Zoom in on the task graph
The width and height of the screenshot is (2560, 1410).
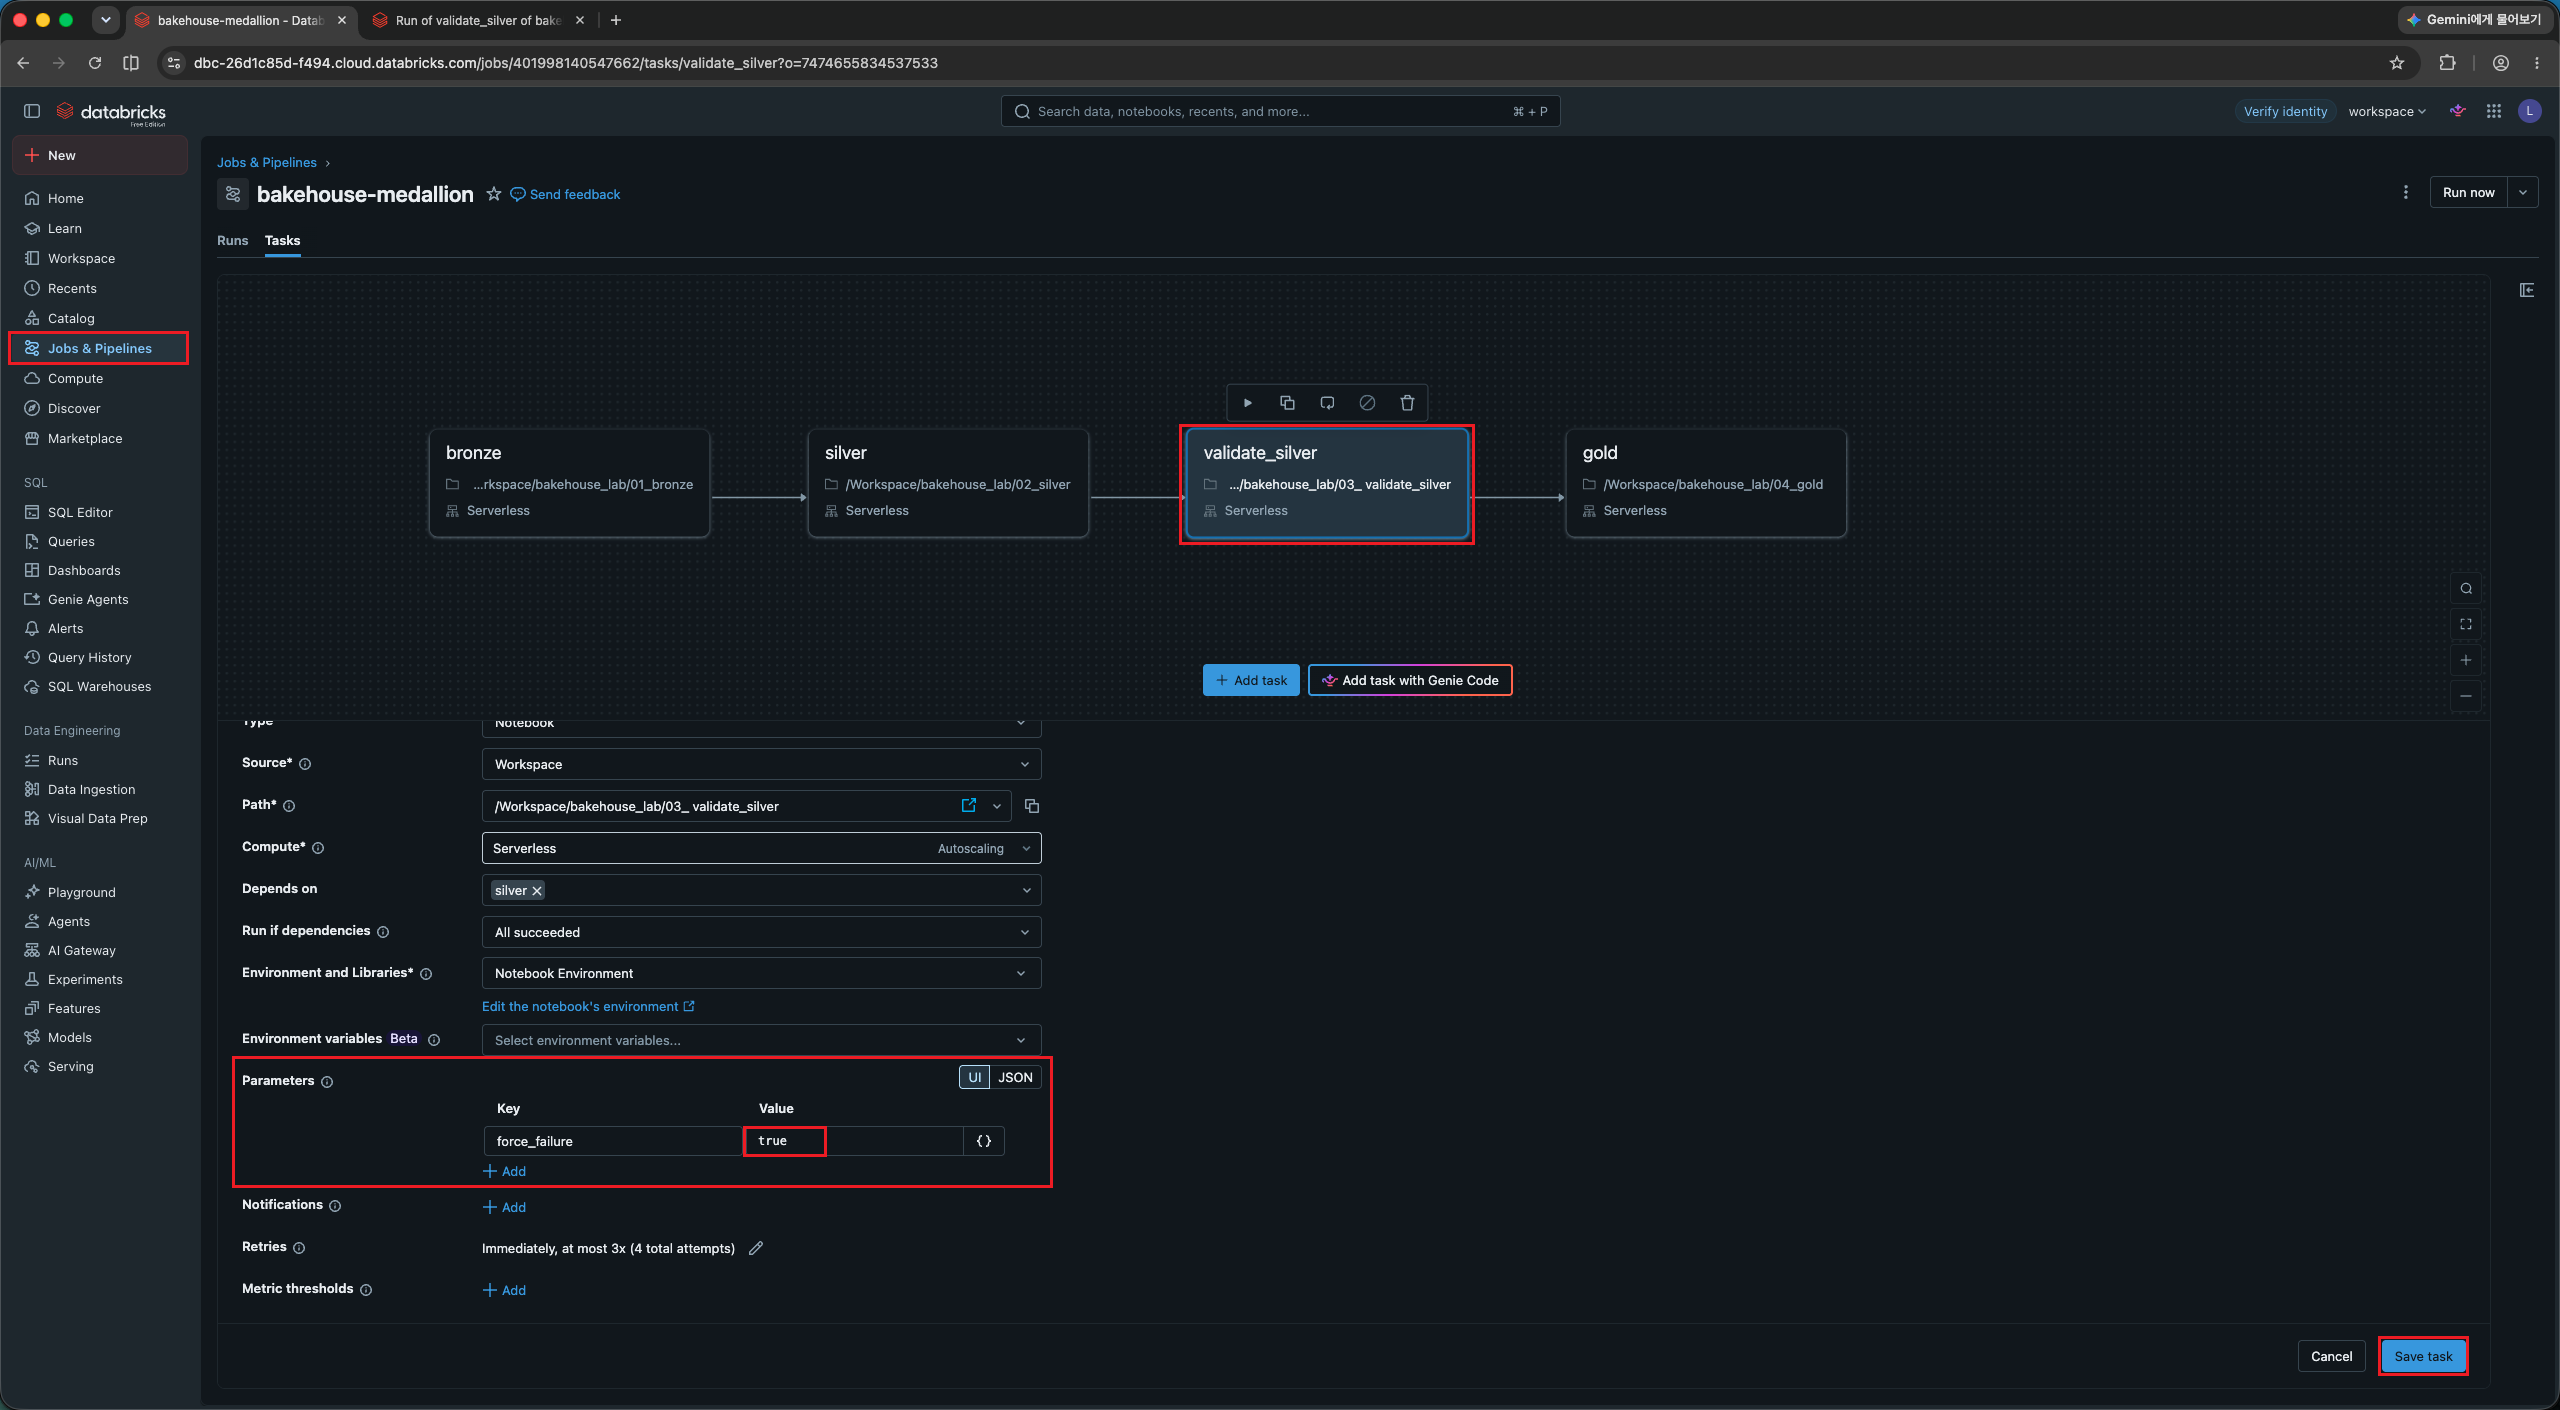tap(2466, 660)
